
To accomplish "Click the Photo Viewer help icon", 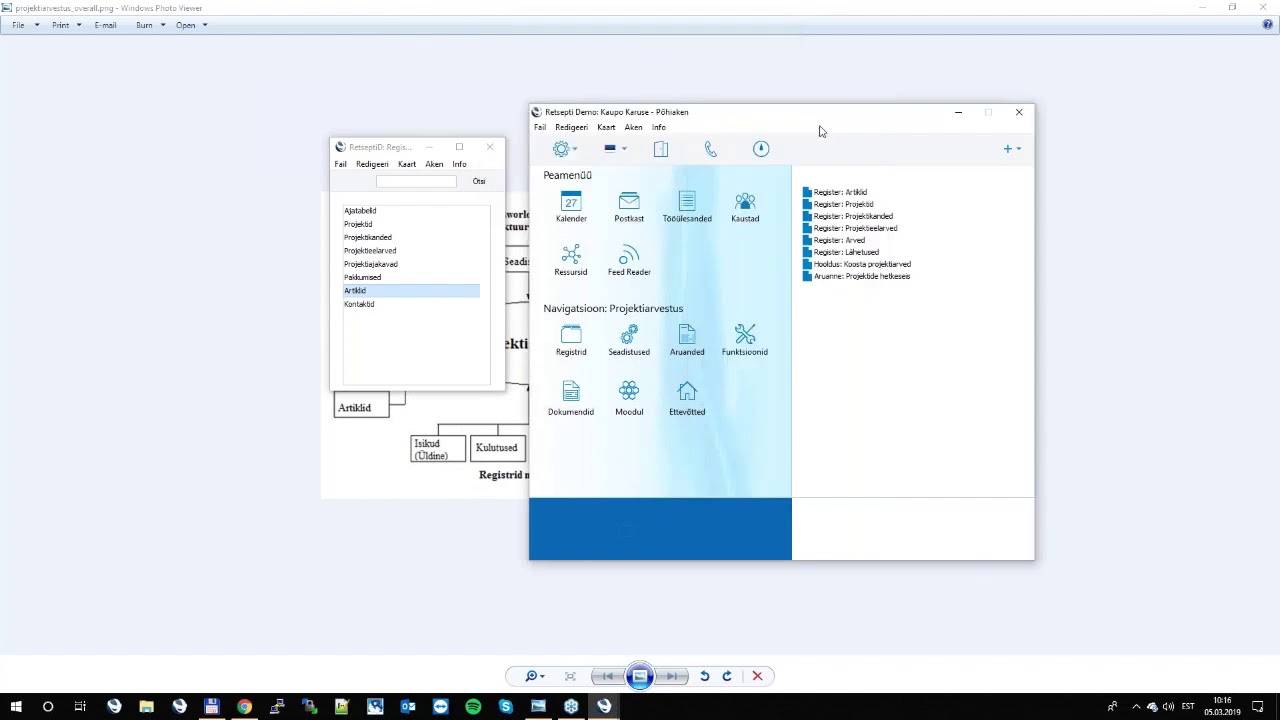I will [x=1268, y=25].
